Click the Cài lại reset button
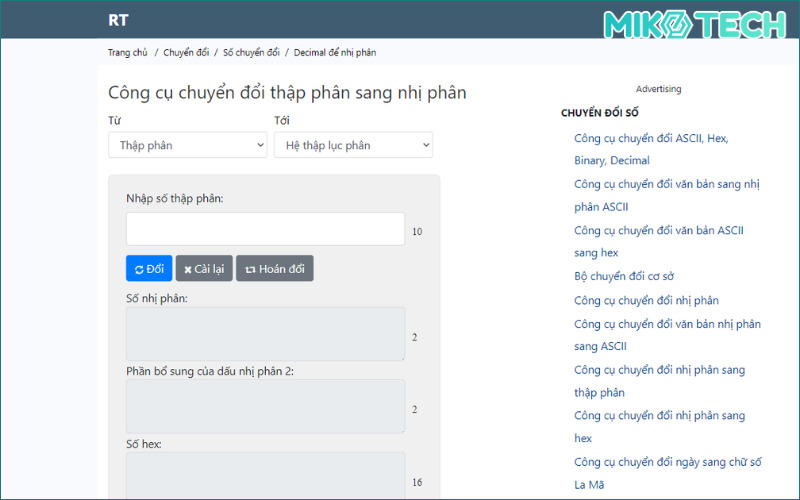Image resolution: width=800 pixels, height=500 pixels. click(204, 268)
